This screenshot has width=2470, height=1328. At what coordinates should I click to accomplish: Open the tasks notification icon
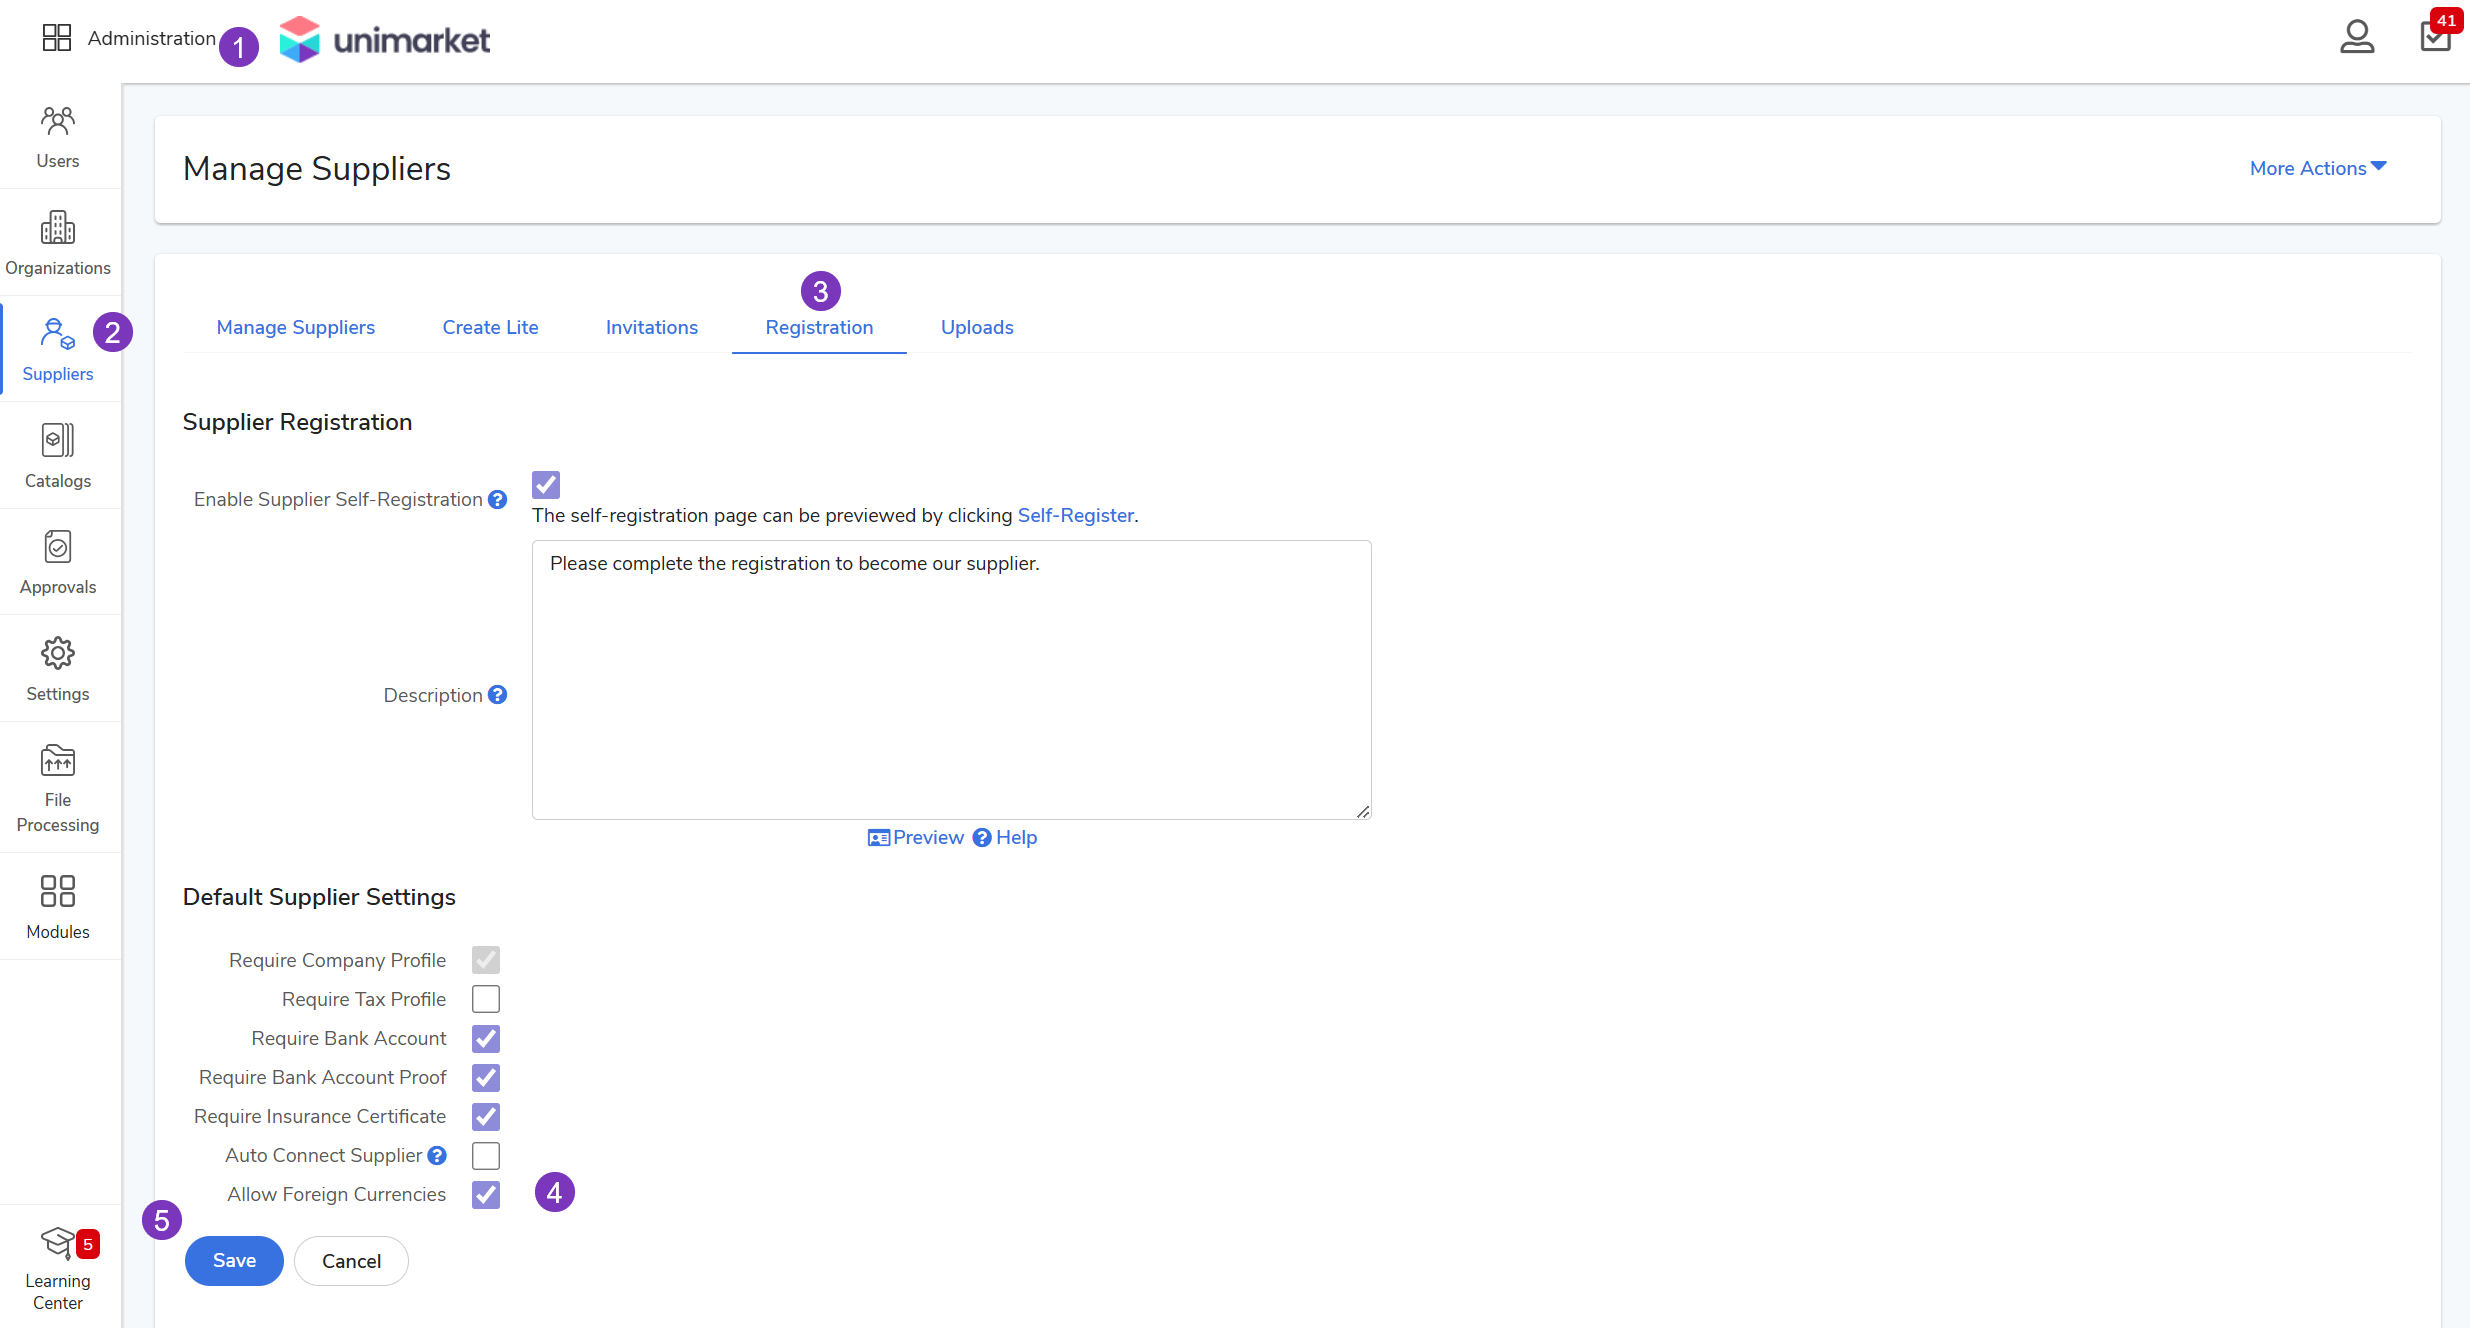2434,36
